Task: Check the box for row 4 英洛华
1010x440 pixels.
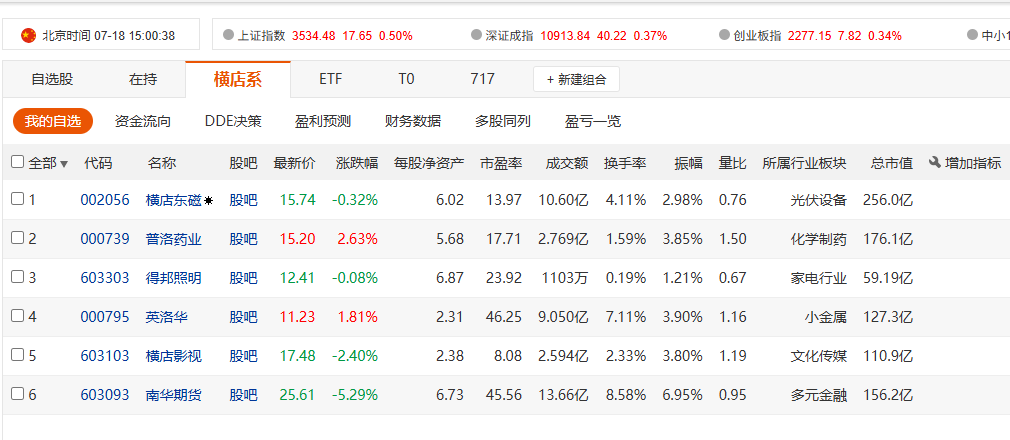Action: point(17,316)
